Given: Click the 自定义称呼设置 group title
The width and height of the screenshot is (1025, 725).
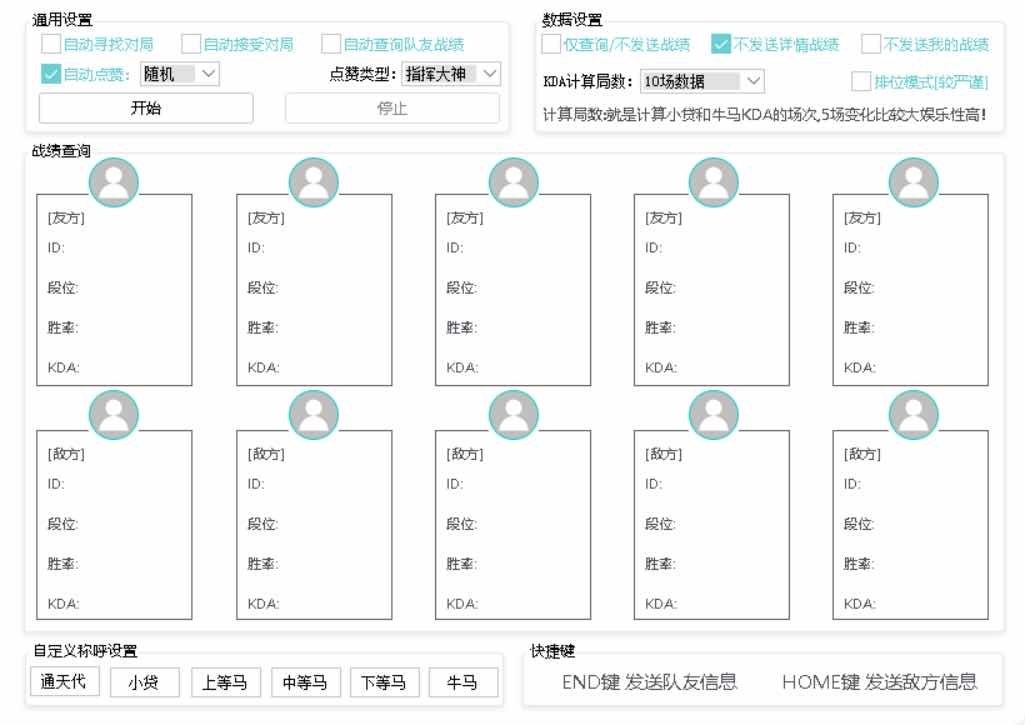Looking at the screenshot, I should [86, 651].
